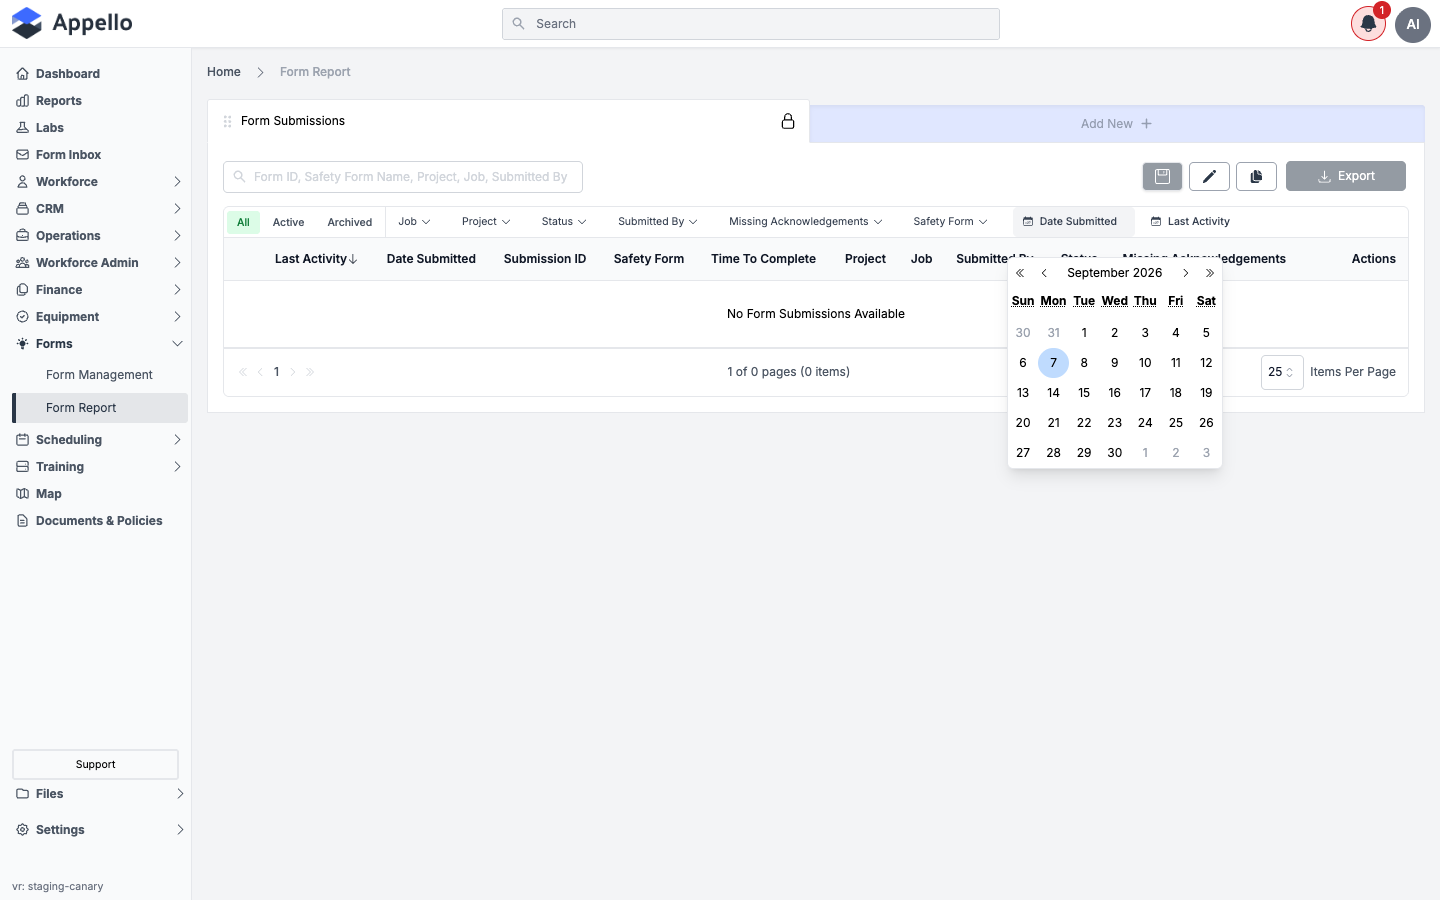
Task: Open the notifications bell icon
Action: click(1368, 24)
